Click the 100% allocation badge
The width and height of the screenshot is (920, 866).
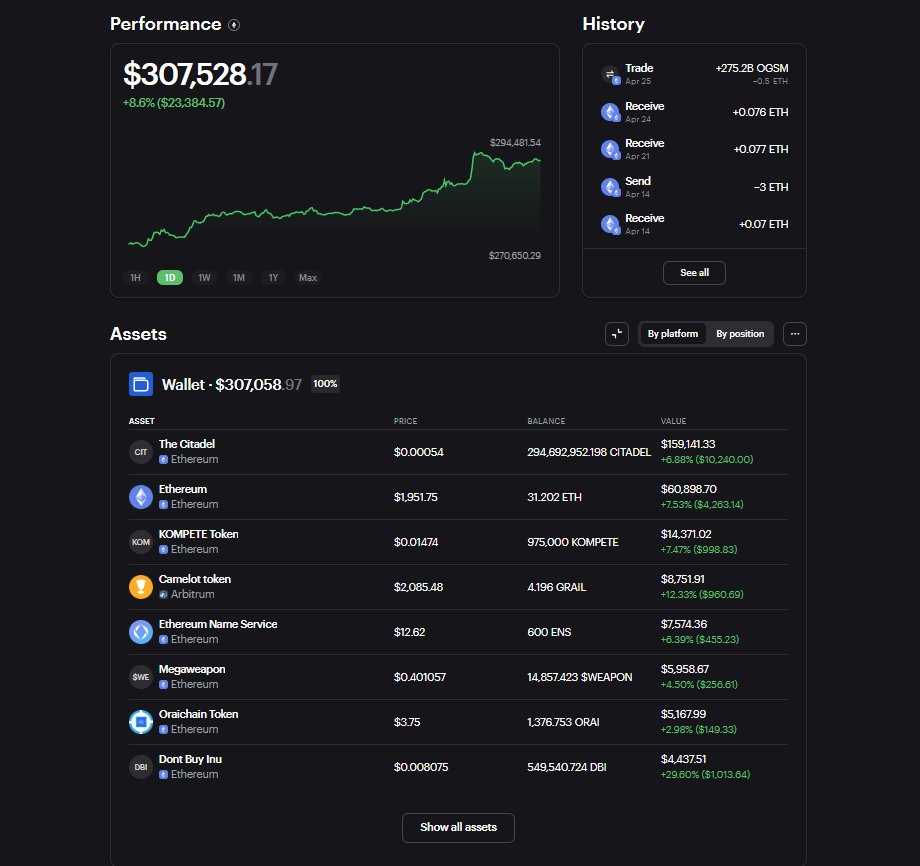pyautogui.click(x=324, y=383)
